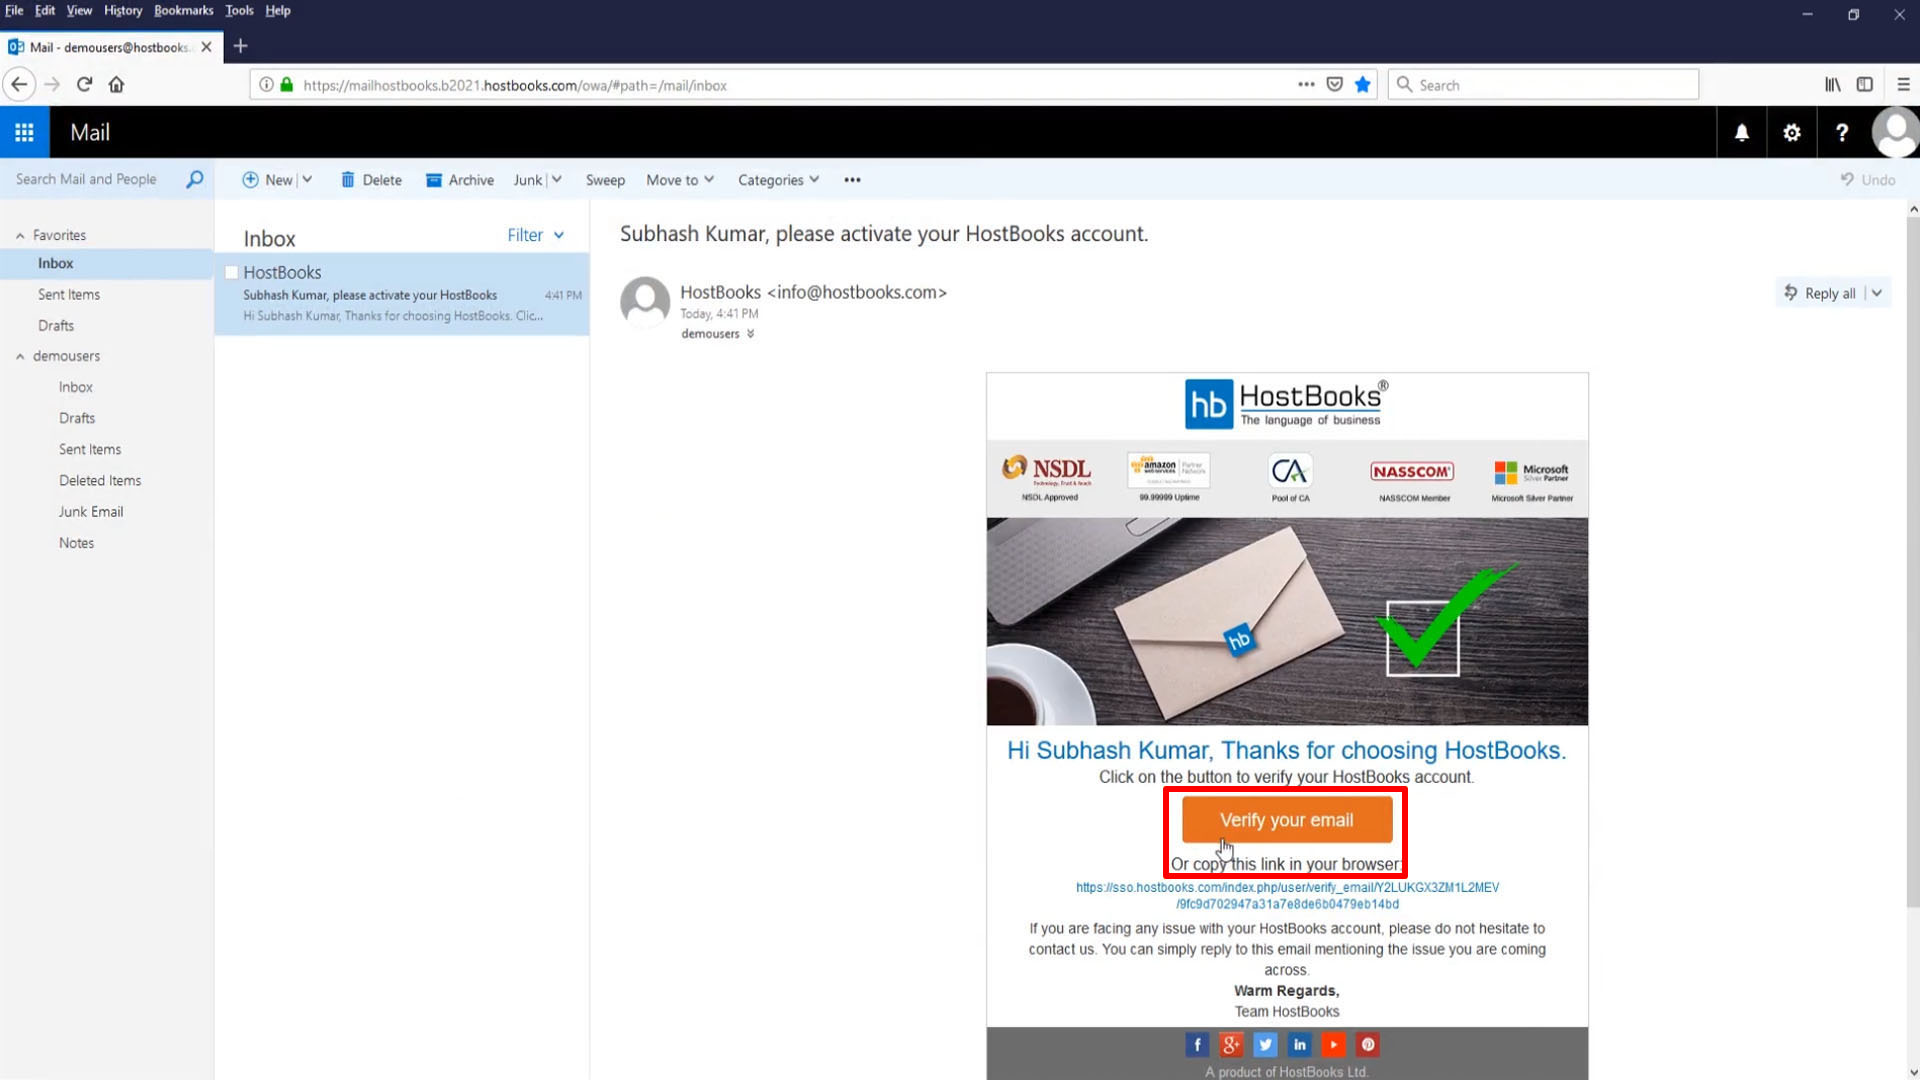Viewport: 1920px width, 1080px height.
Task: Open the Google Plus icon in email footer
Action: pyautogui.click(x=1231, y=1045)
